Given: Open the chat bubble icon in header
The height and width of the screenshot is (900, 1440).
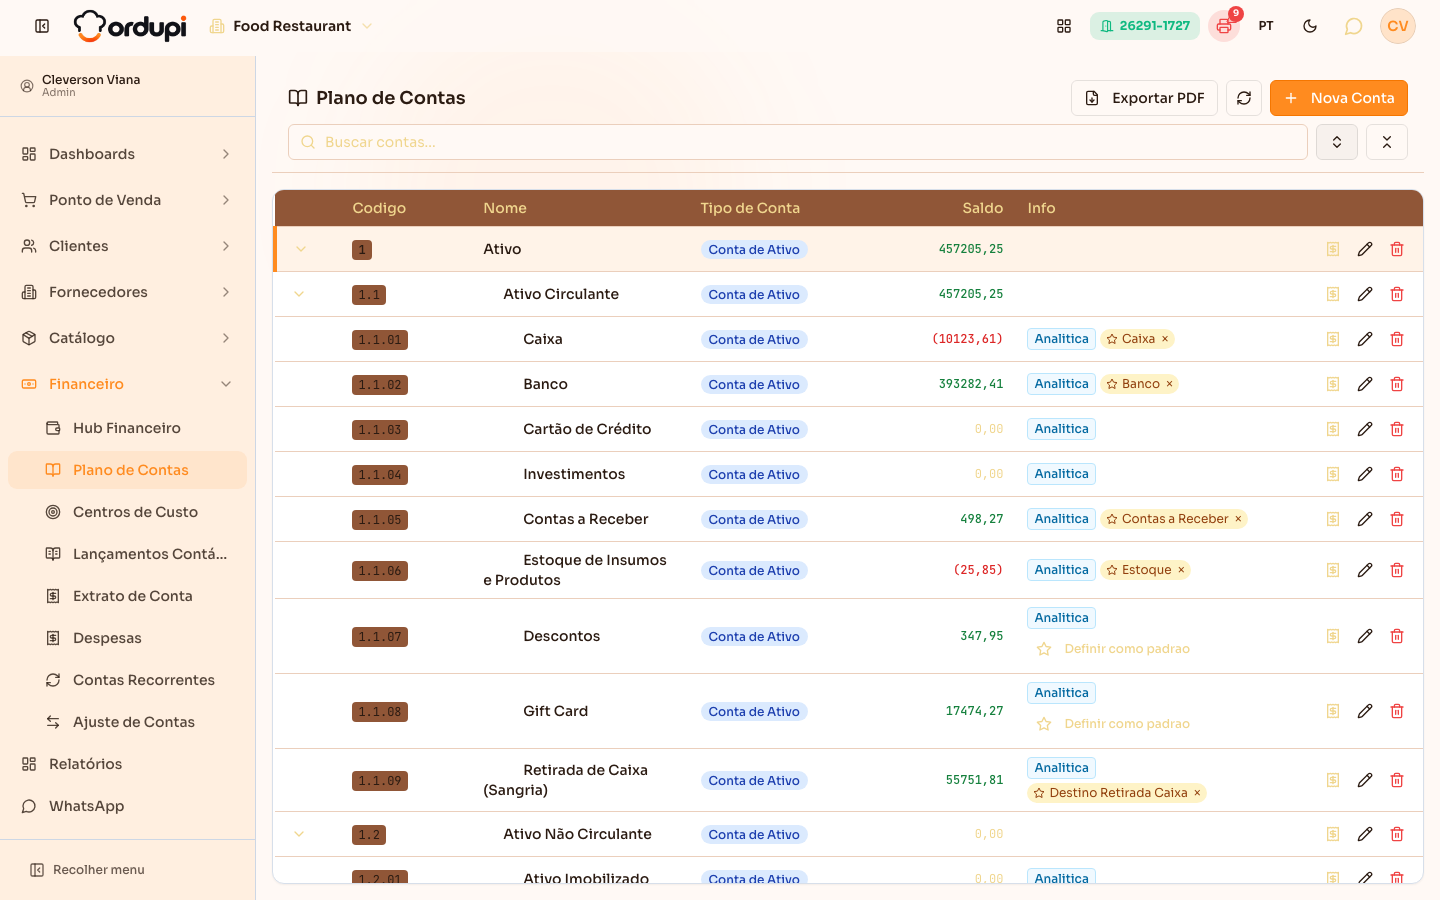Looking at the screenshot, I should tap(1353, 26).
